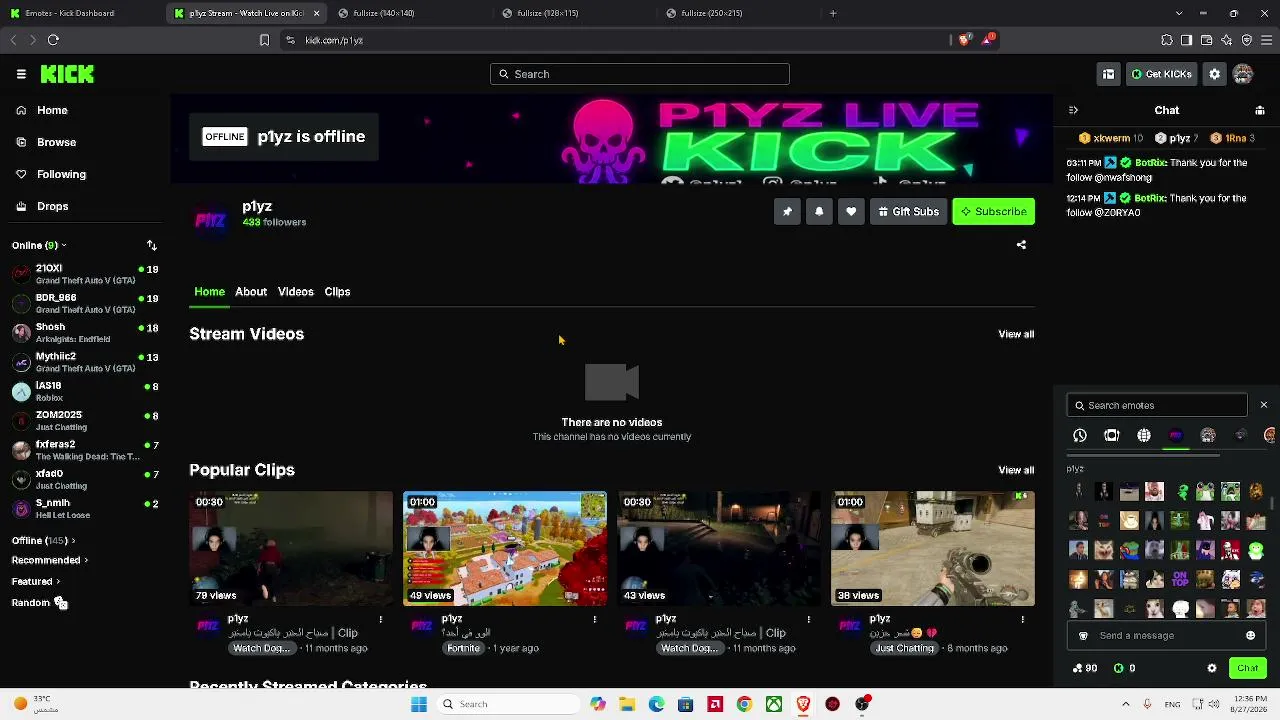The height and width of the screenshot is (720, 1280).
Task: Open the Kick hamburger sidebar menu
Action: coord(21,74)
